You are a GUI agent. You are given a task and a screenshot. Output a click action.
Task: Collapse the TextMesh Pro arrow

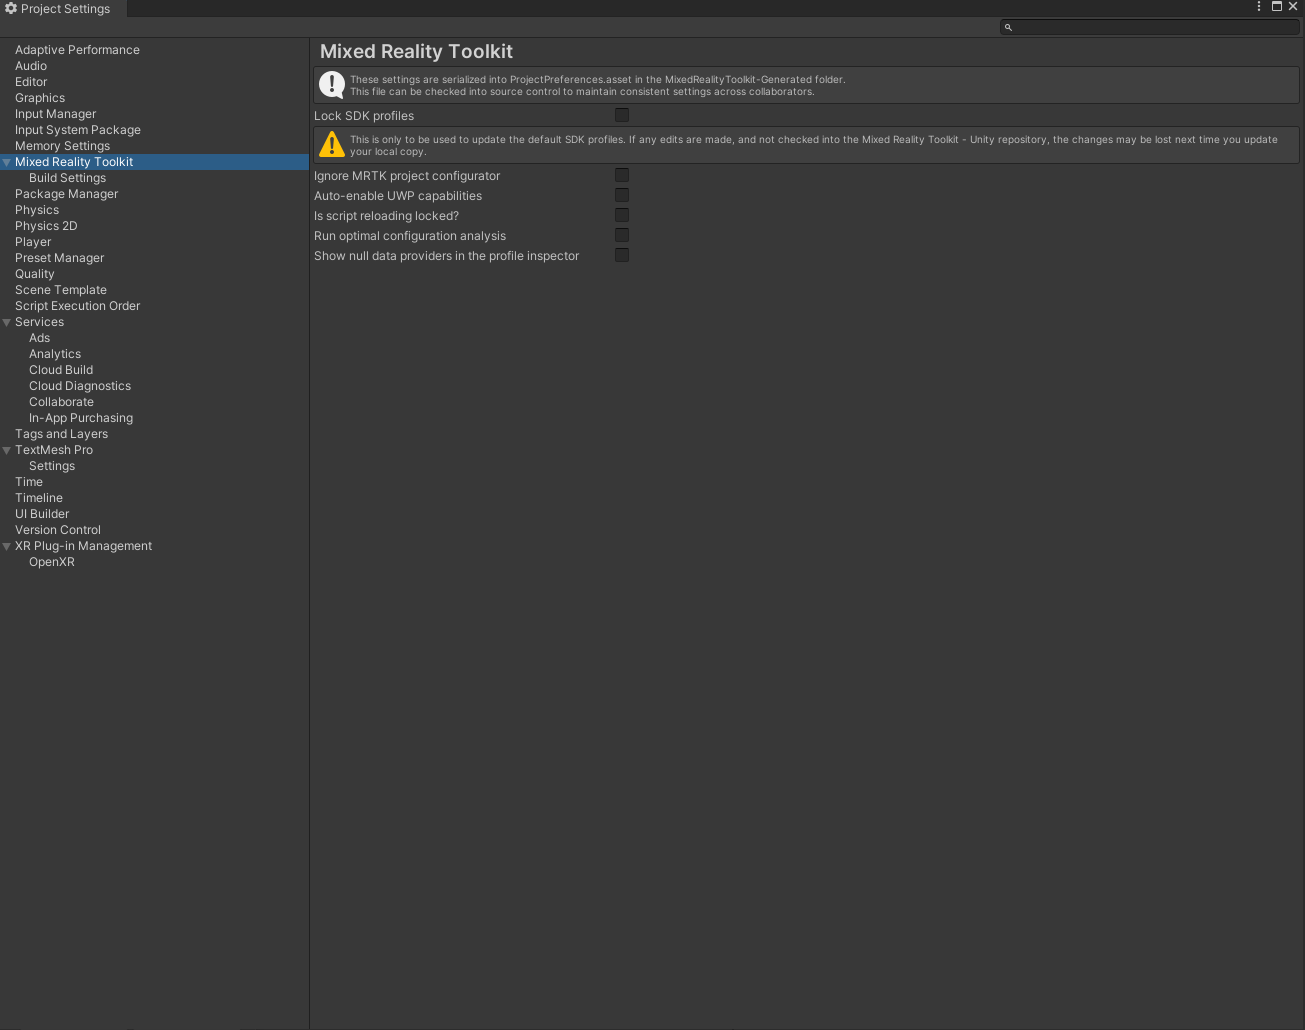(7, 450)
